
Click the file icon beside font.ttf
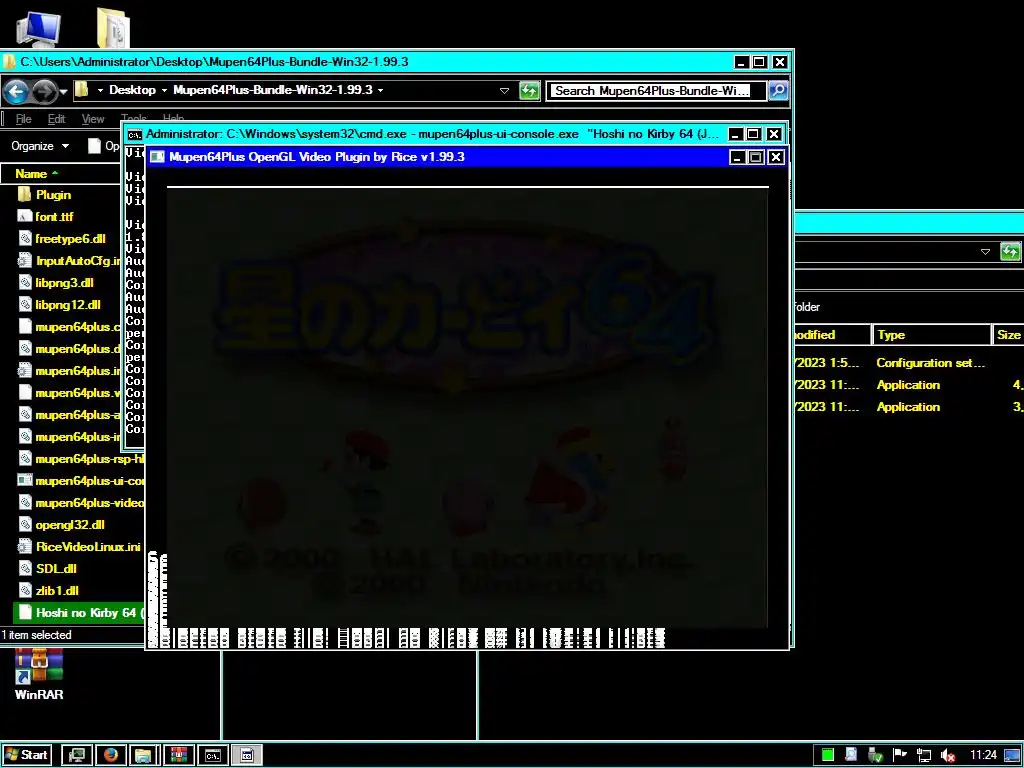point(25,216)
